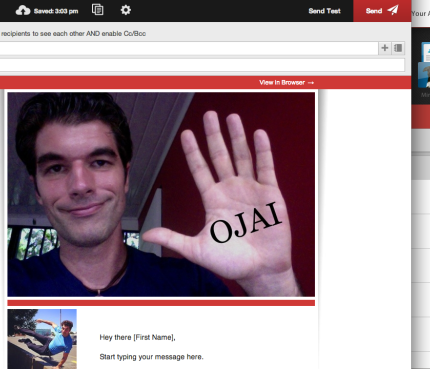Open the address book notebook icon

coord(398,48)
